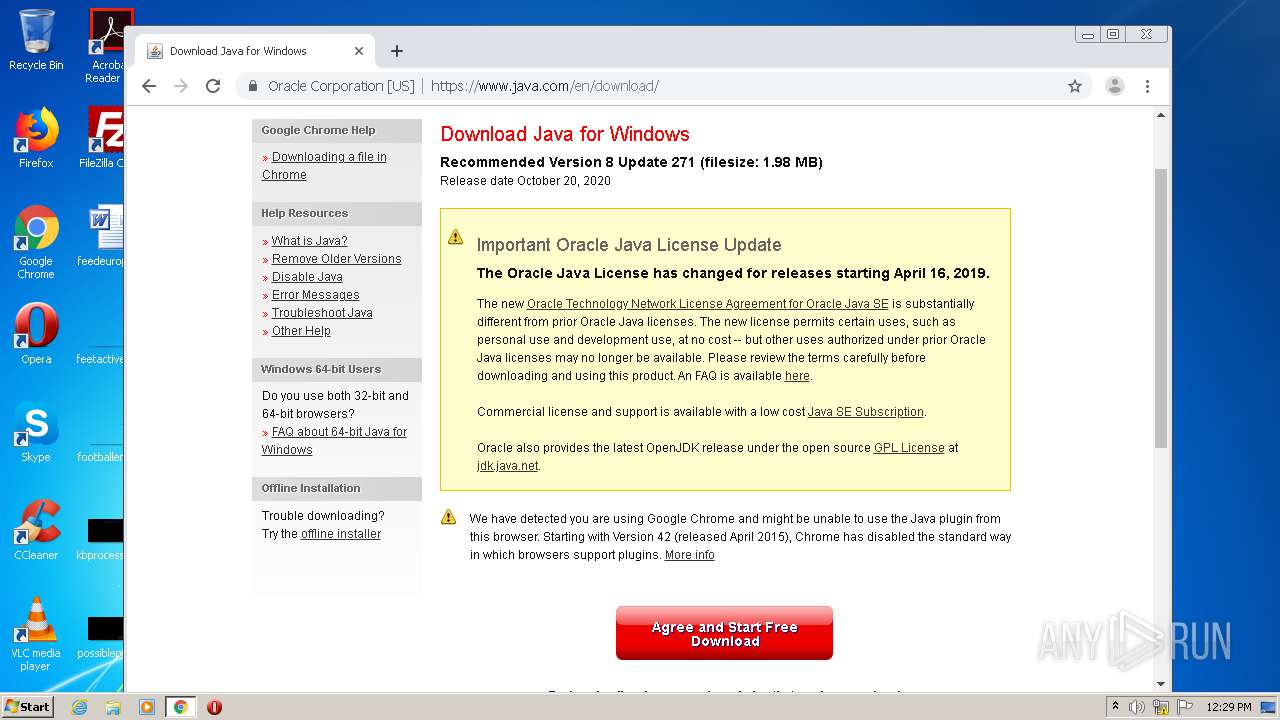The image size is (1280, 720).
Task: Click the secure padlock icon in address bar
Action: pyautogui.click(x=253, y=86)
